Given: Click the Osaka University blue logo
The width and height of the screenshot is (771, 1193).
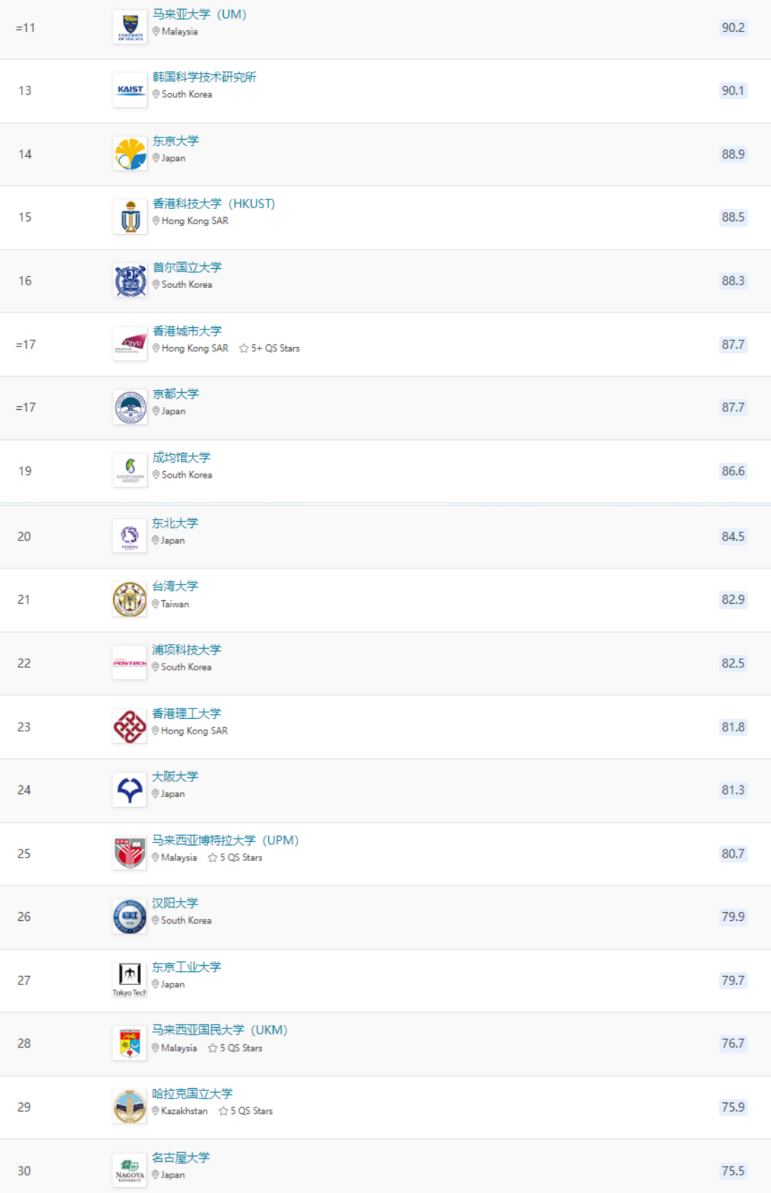Looking at the screenshot, I should point(129,790).
